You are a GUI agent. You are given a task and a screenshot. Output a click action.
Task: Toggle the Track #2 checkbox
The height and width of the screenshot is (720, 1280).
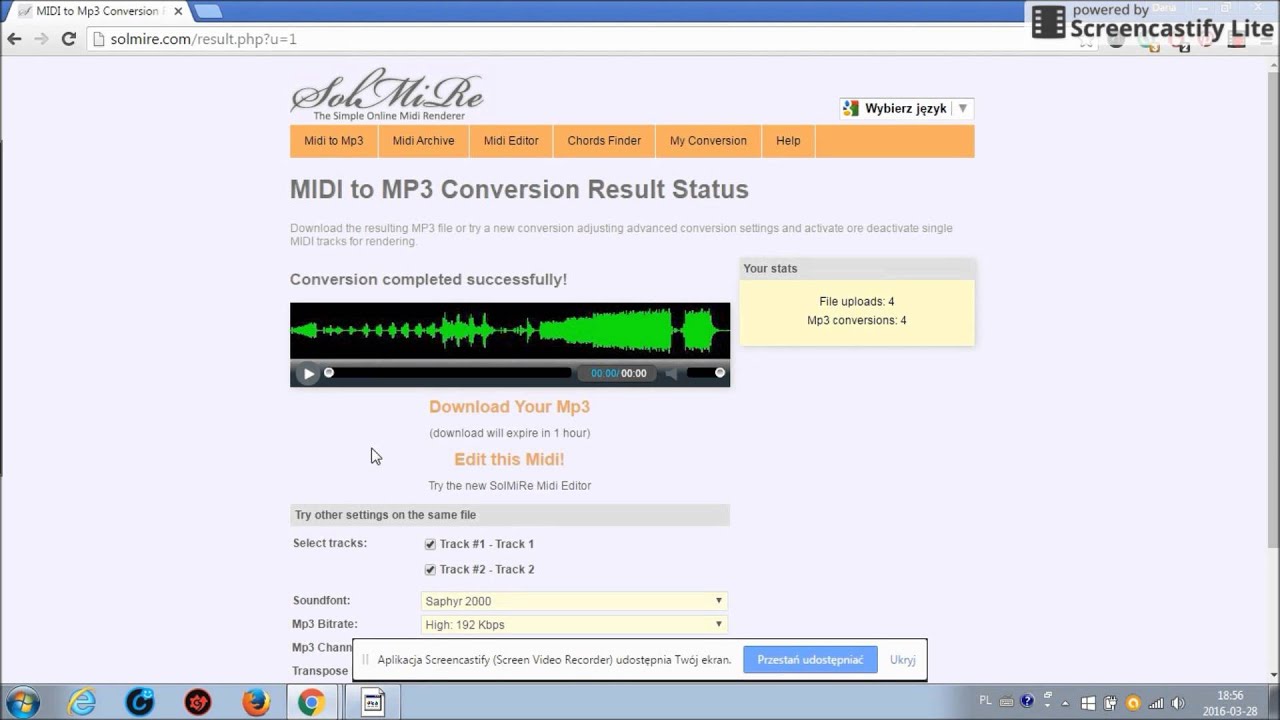coord(430,569)
